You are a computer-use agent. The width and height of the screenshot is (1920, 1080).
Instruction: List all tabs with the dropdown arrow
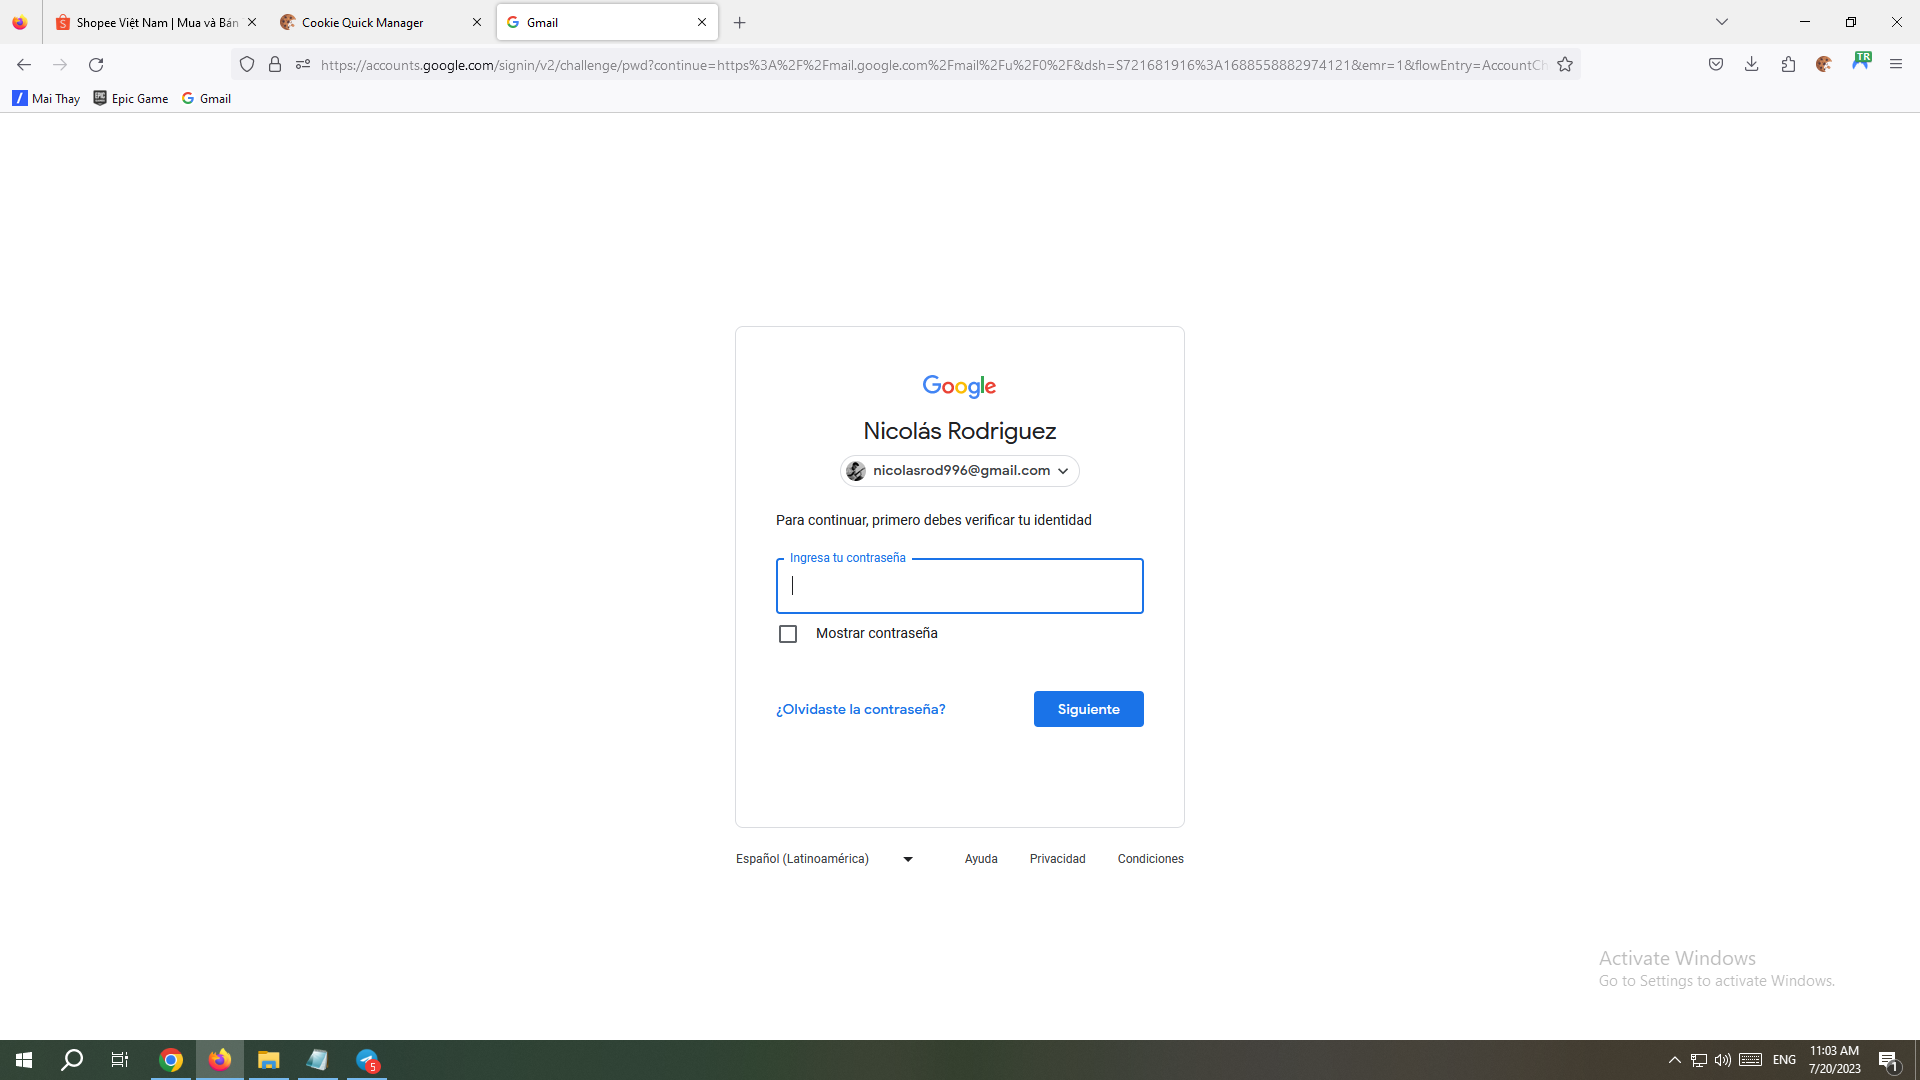(1722, 22)
